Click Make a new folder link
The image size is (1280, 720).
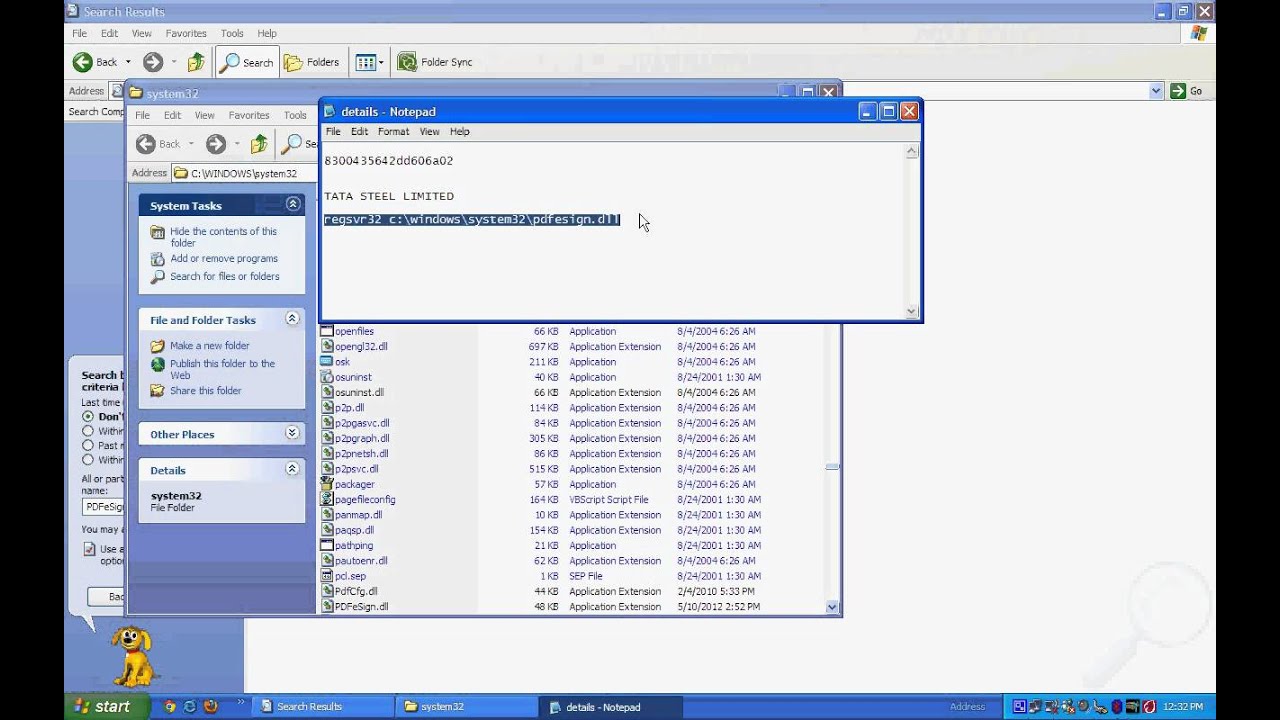(x=209, y=346)
